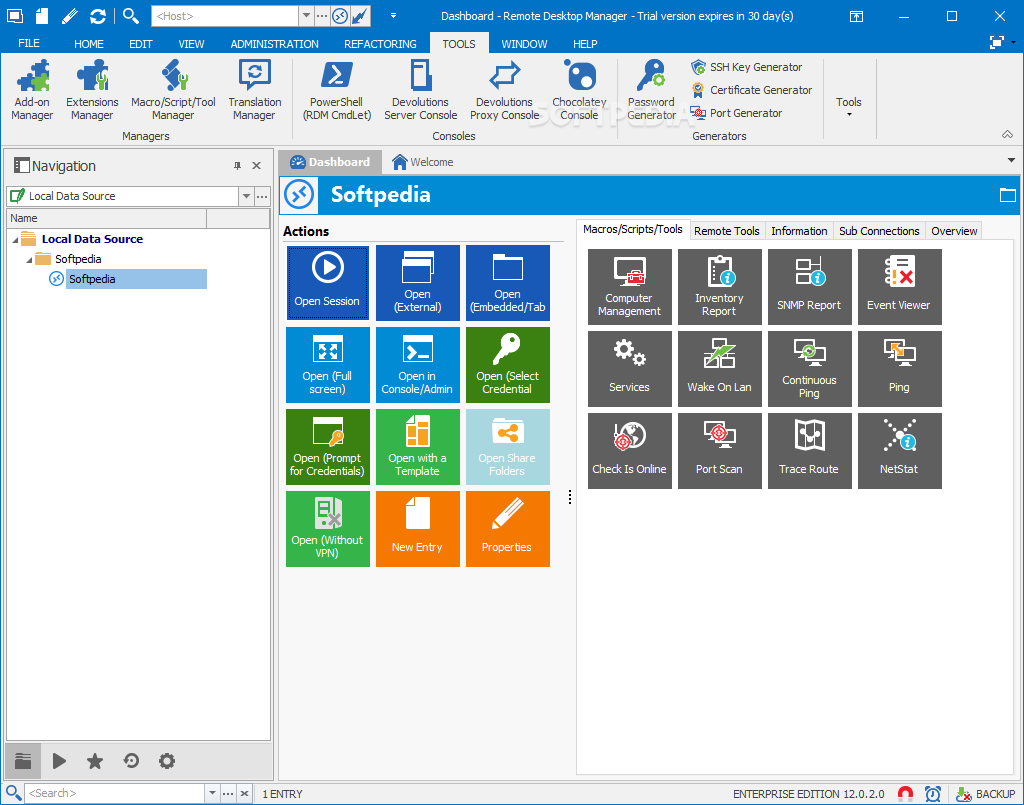Image resolution: width=1024 pixels, height=805 pixels.
Task: Run the SNMP Report tool
Action: click(x=810, y=287)
